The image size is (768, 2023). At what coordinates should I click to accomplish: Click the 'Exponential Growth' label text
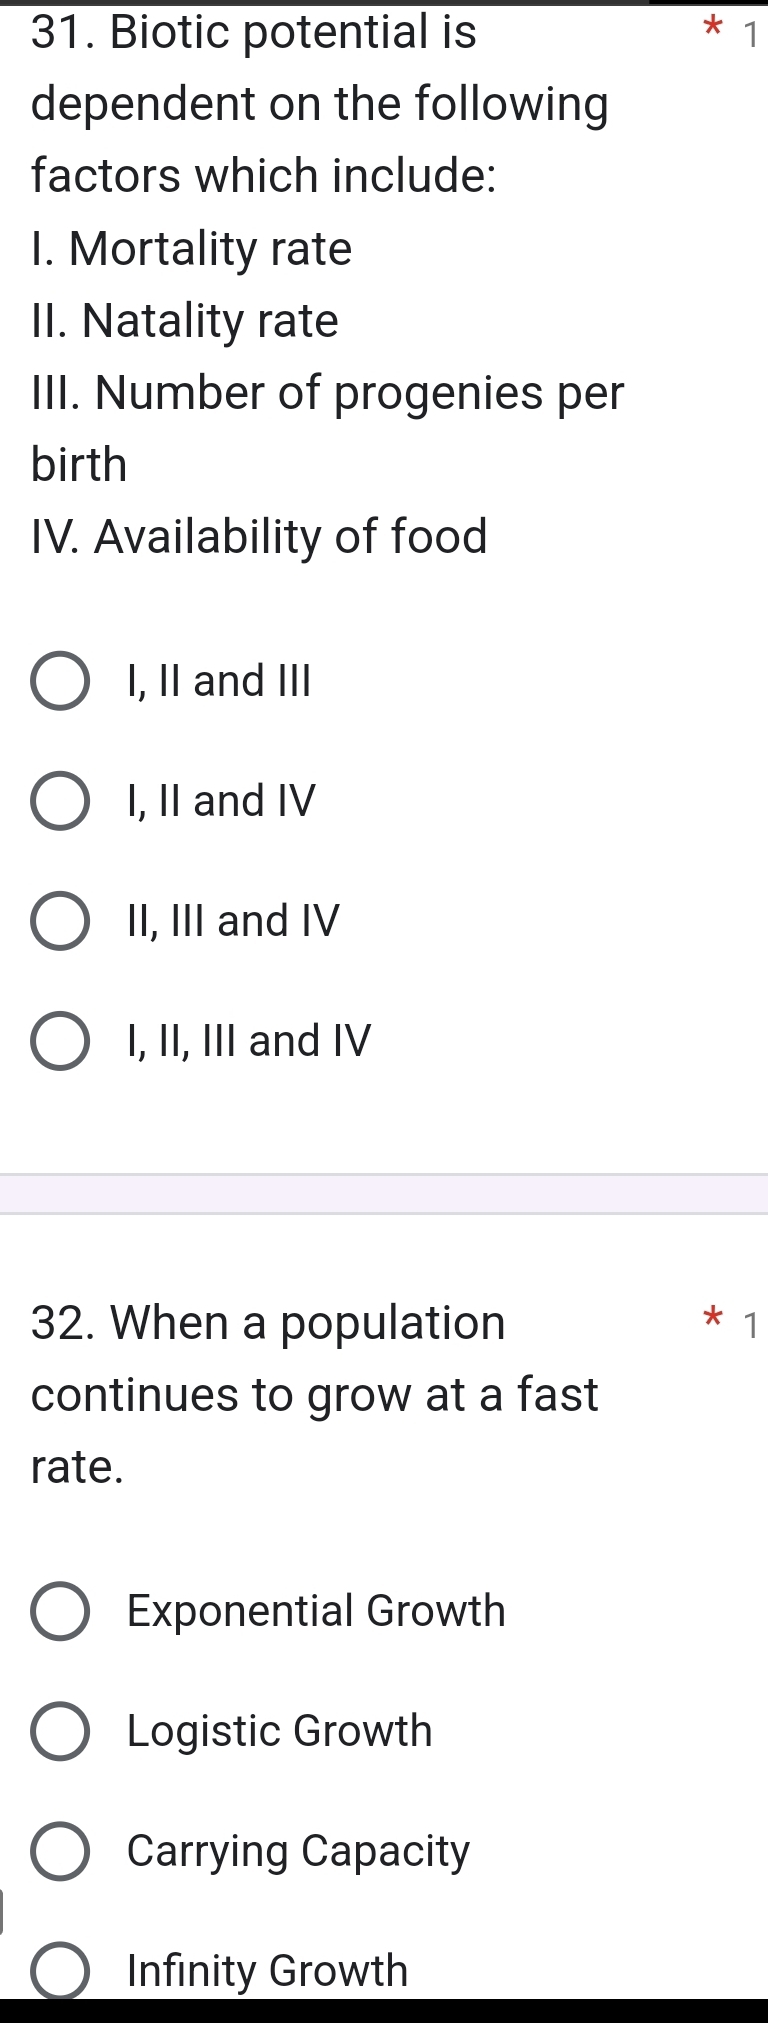tap(316, 1611)
